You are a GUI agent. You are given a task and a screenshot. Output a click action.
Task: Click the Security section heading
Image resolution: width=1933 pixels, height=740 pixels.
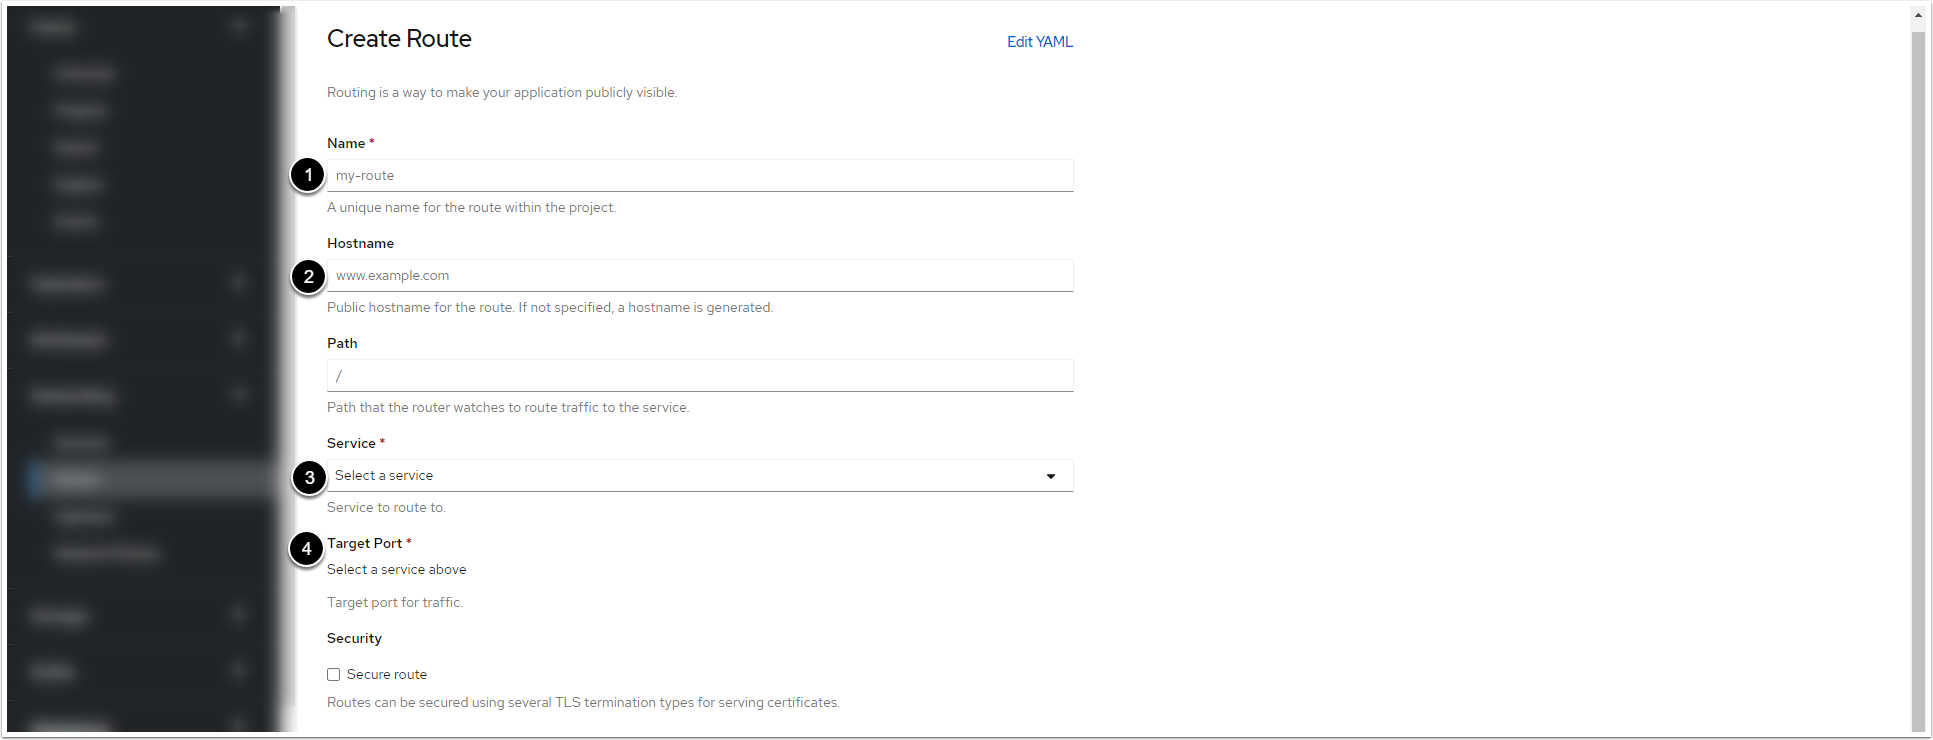[x=354, y=638]
